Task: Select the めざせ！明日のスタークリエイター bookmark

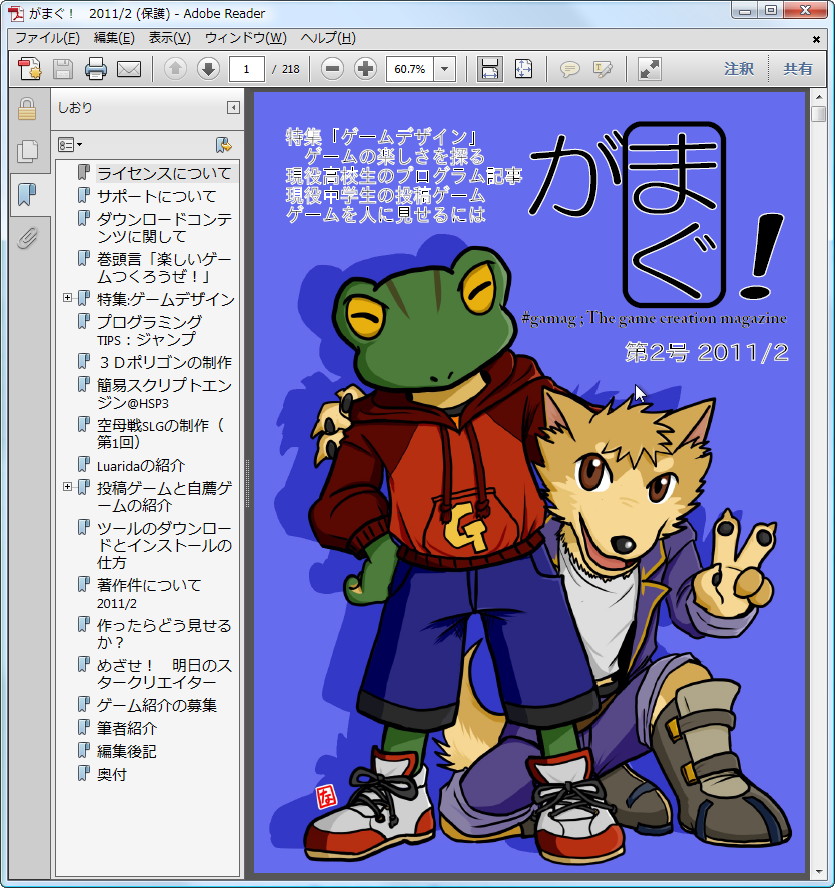Action: tap(164, 673)
